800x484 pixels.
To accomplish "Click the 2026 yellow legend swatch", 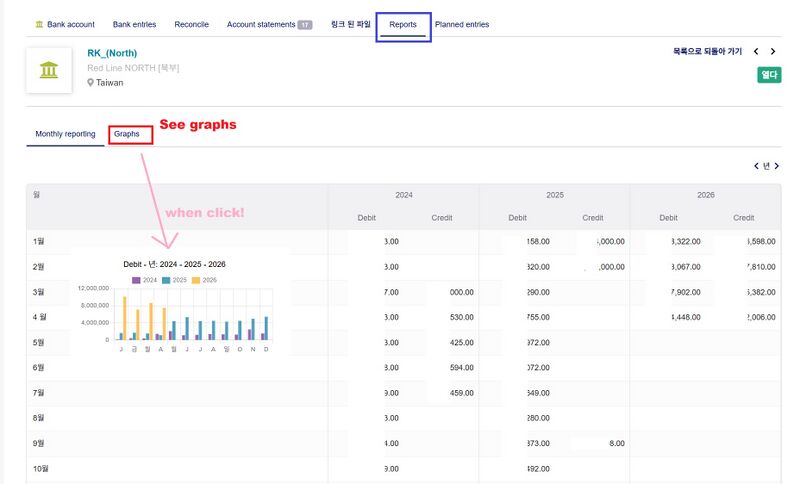I will coord(196,280).
